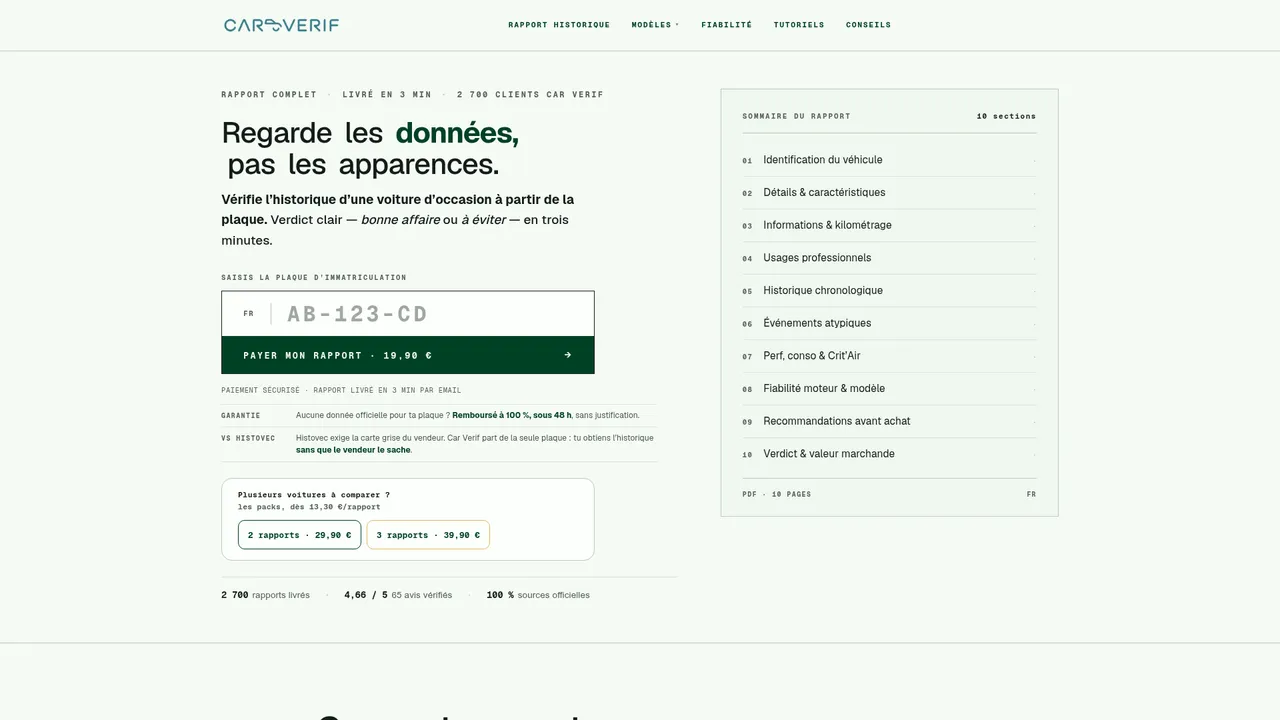Go to the Fiabilité page

point(727,25)
